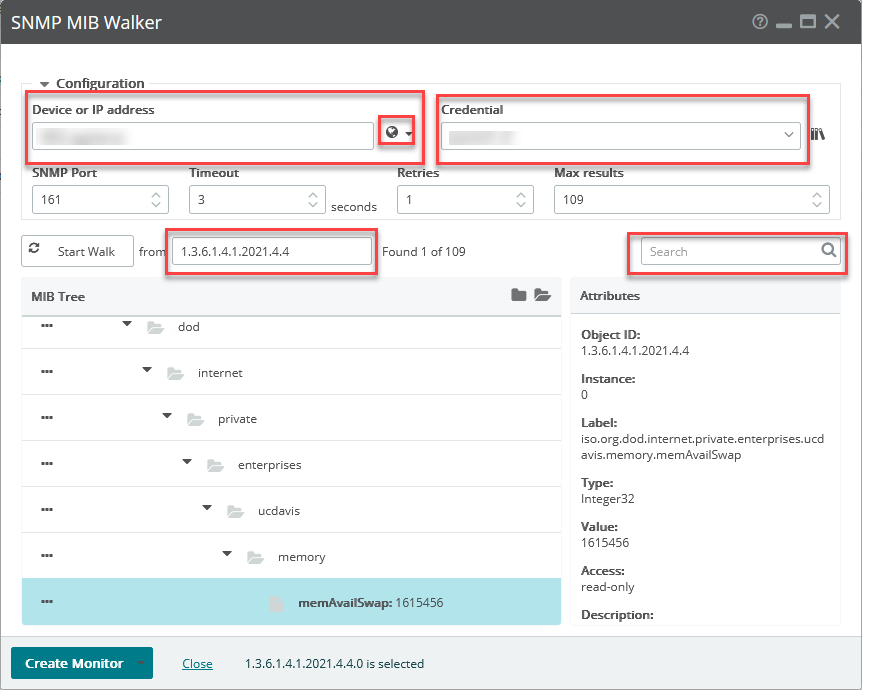The height and width of the screenshot is (700, 872).
Task: Click the refresh icon on Start Walk
Action: pyautogui.click(x=37, y=251)
